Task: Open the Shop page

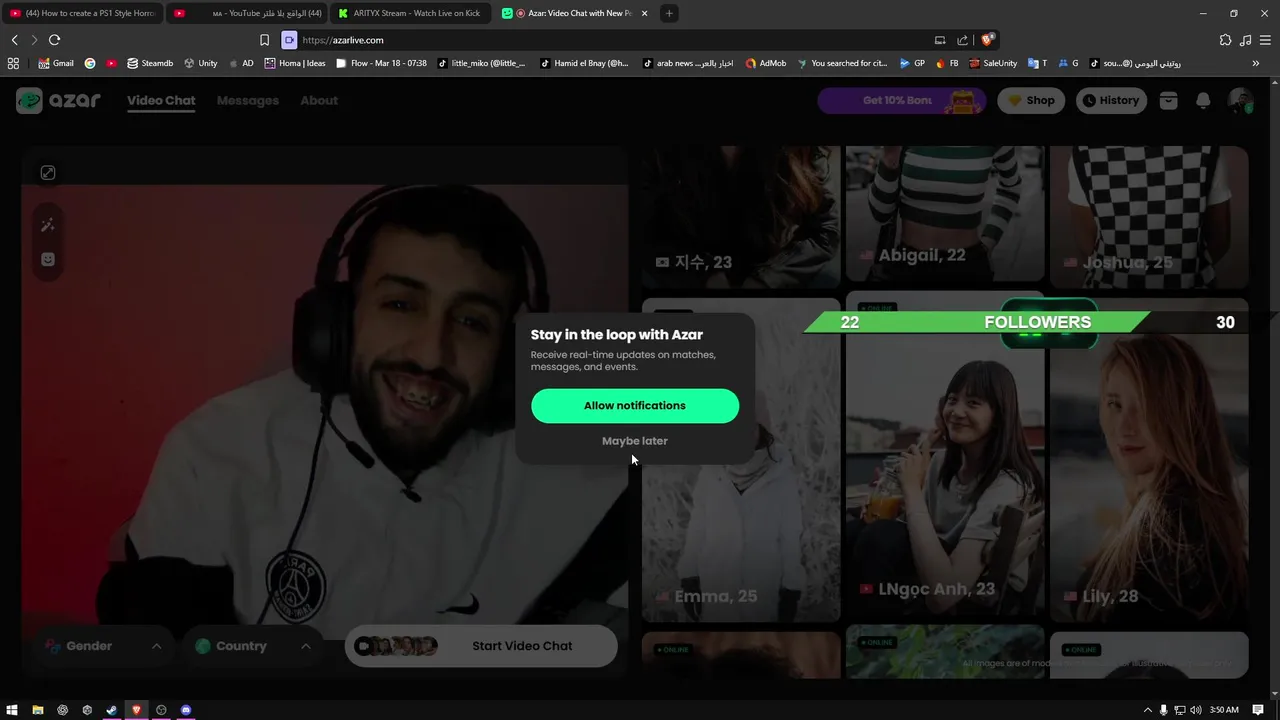Action: [1031, 100]
